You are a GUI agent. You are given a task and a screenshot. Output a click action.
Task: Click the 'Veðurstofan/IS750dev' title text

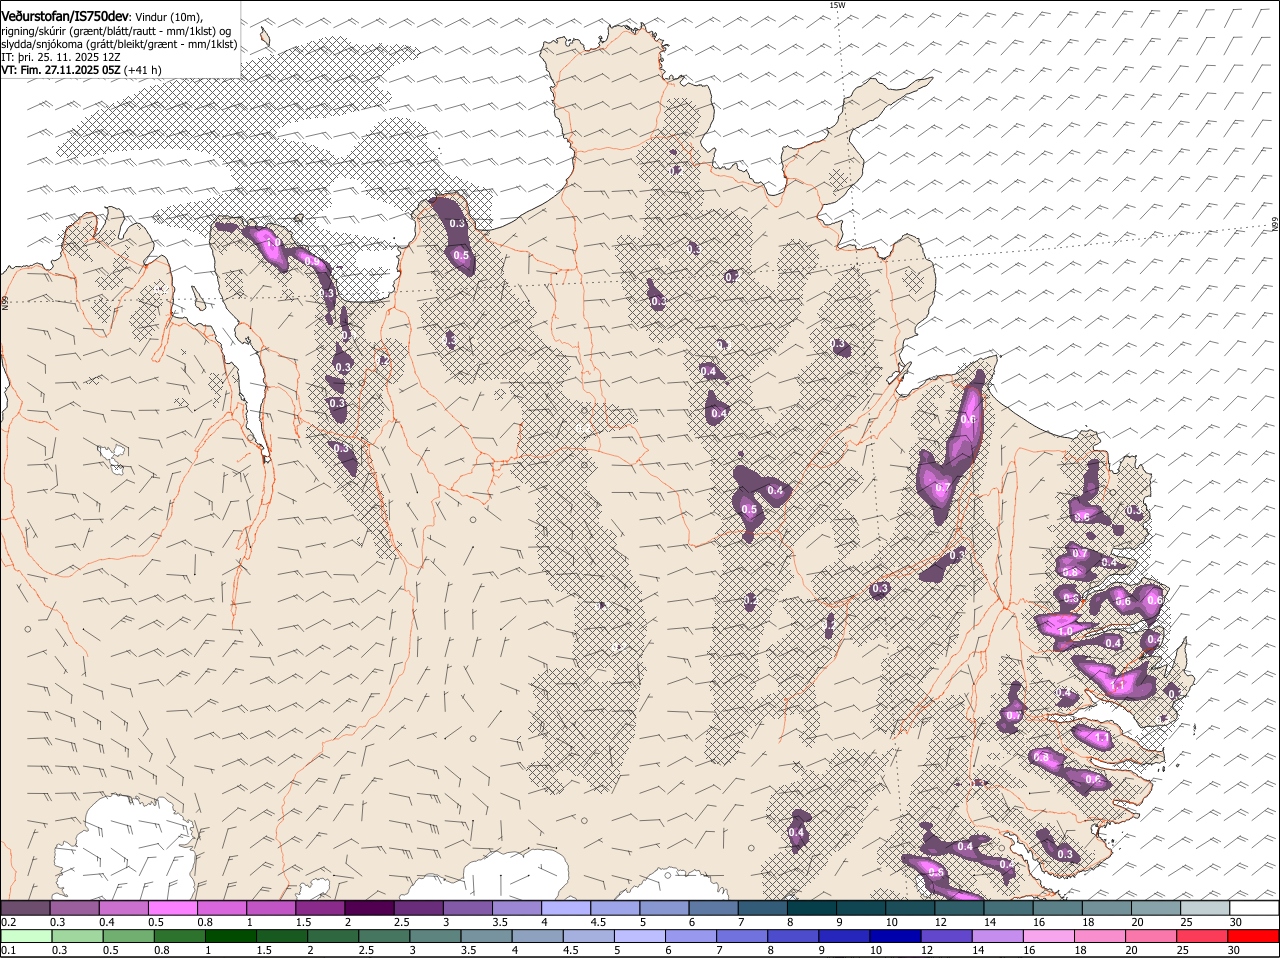(65, 17)
